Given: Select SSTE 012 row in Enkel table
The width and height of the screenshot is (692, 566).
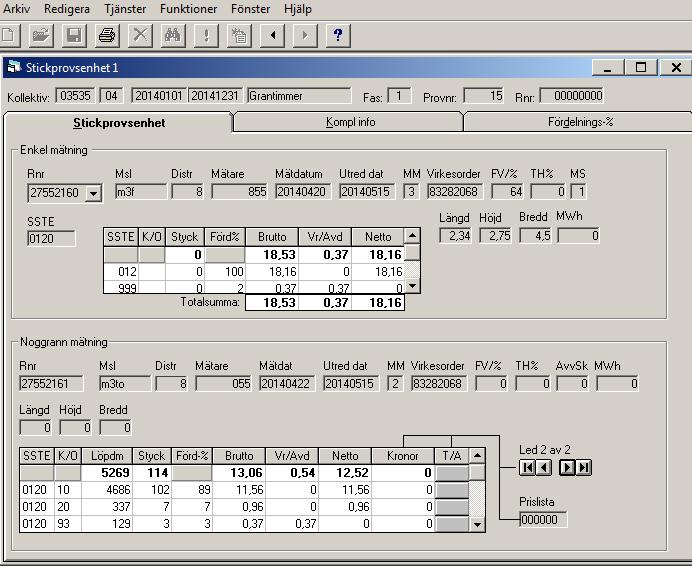Looking at the screenshot, I should tap(254, 272).
